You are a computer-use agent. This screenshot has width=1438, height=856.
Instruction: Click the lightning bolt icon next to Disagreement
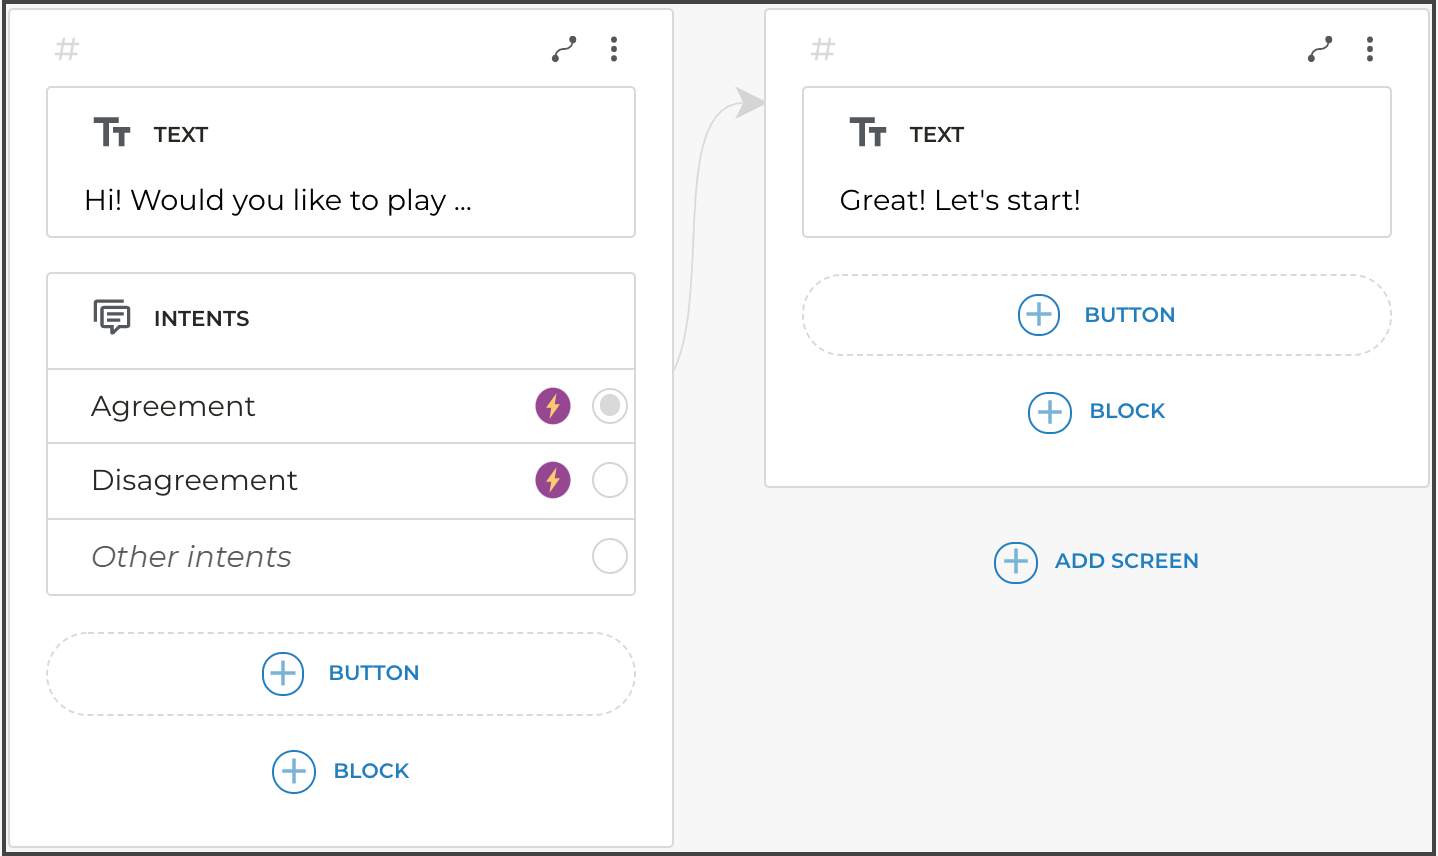point(553,480)
